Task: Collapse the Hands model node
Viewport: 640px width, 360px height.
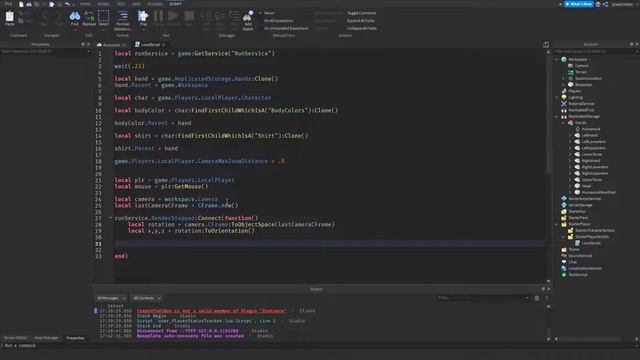Action: pos(563,123)
